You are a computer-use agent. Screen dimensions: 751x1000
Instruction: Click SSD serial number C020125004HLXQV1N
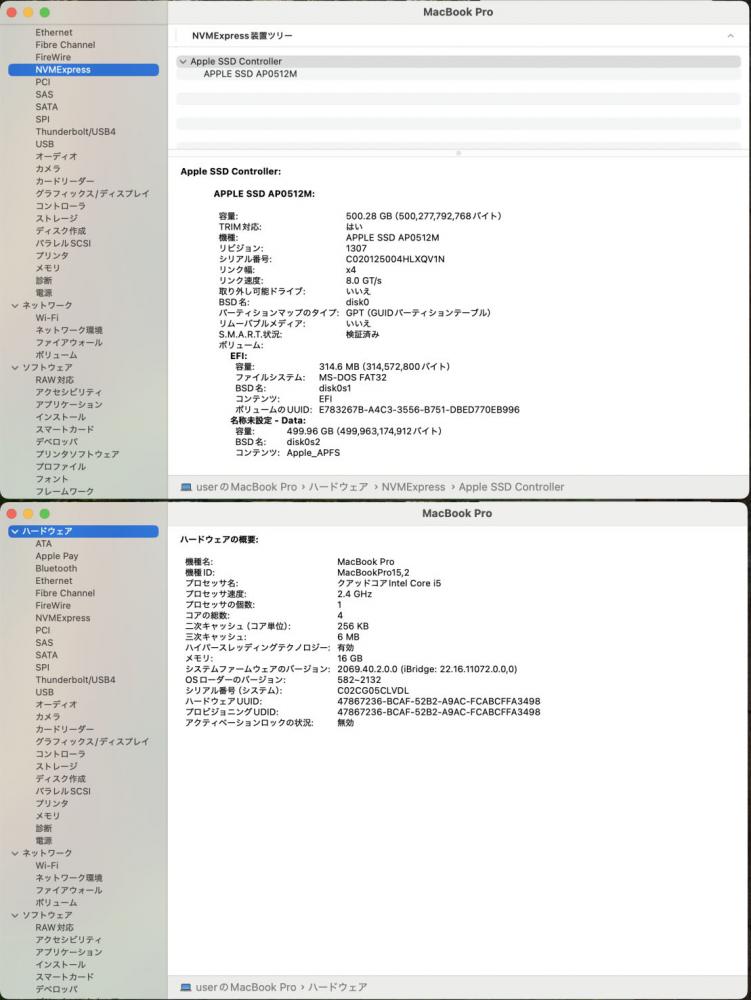395,259
